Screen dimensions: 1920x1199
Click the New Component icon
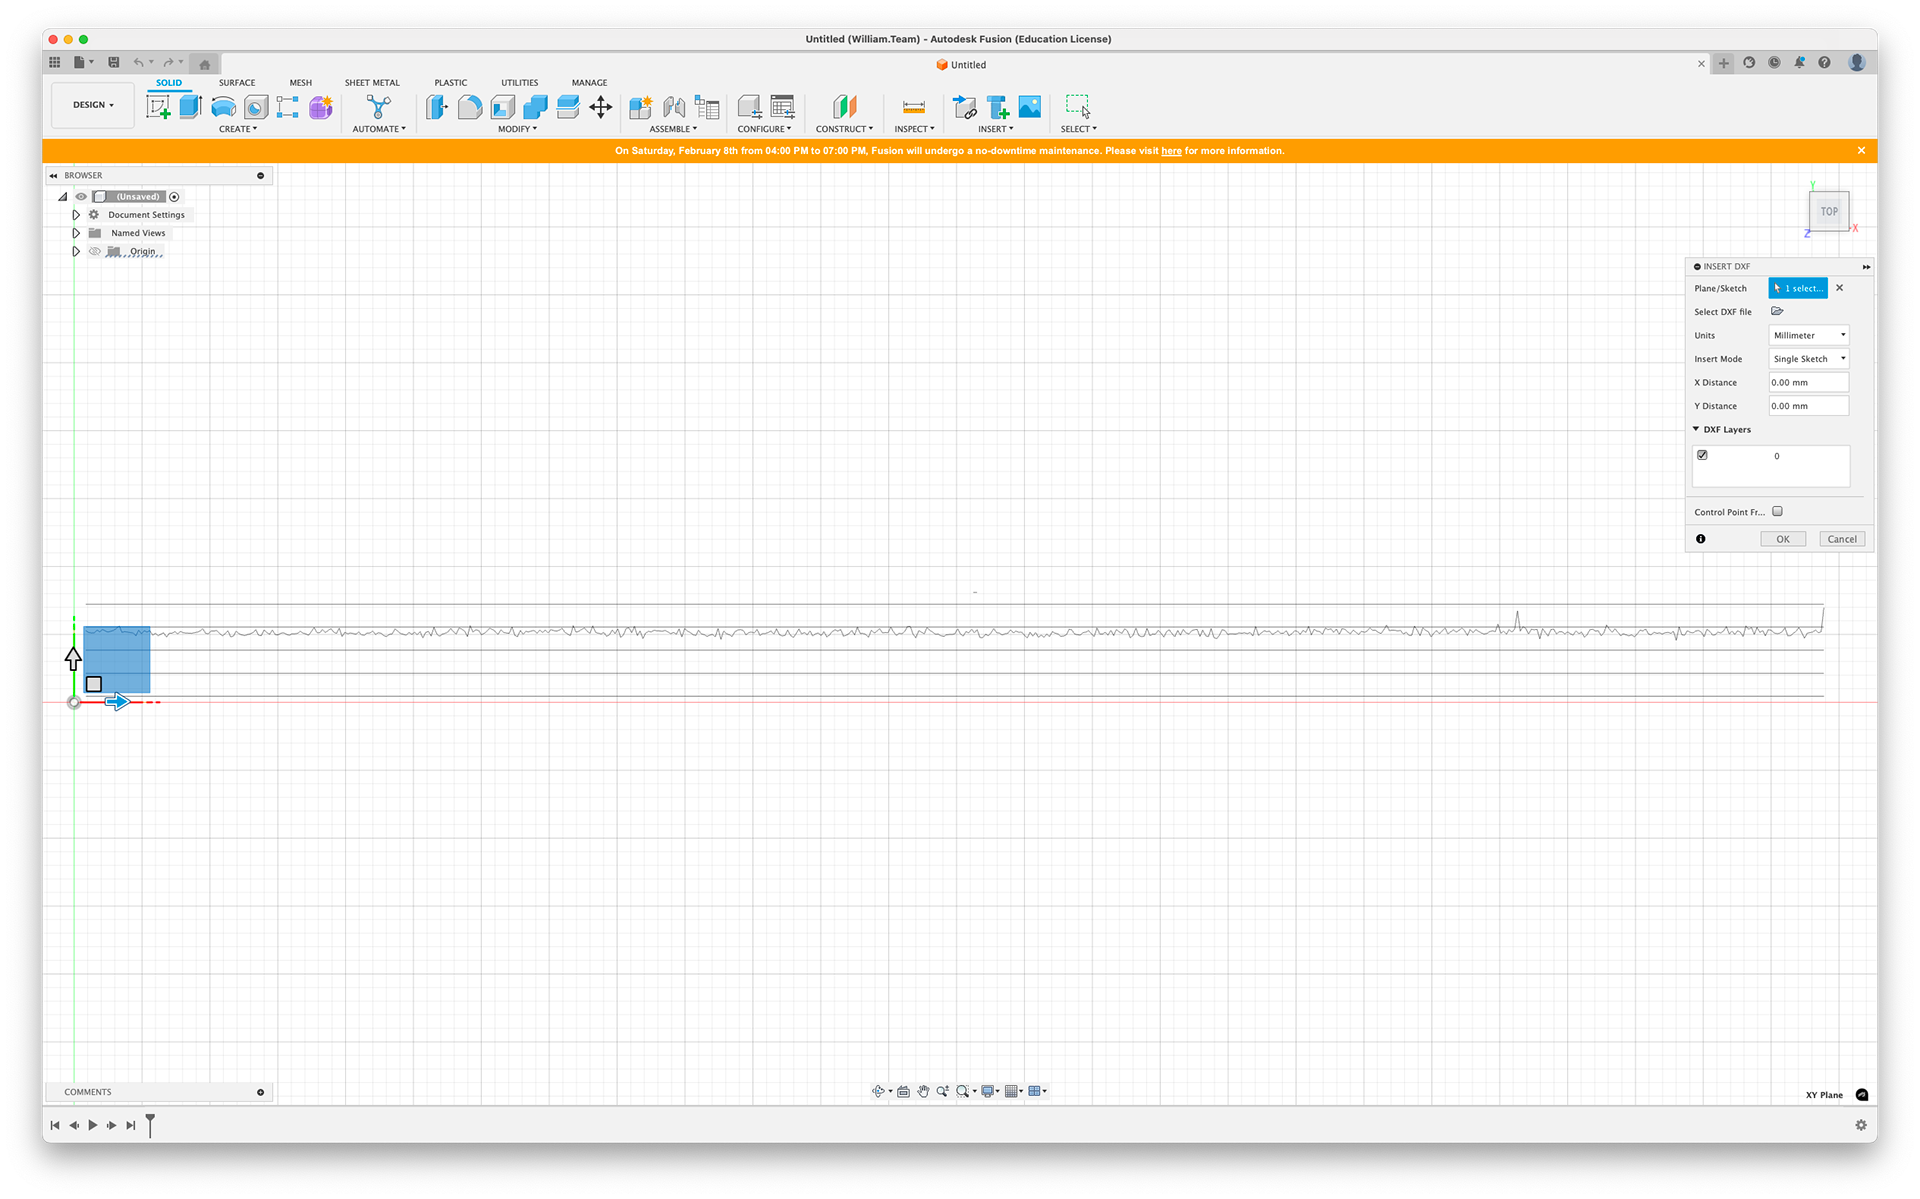coord(641,107)
